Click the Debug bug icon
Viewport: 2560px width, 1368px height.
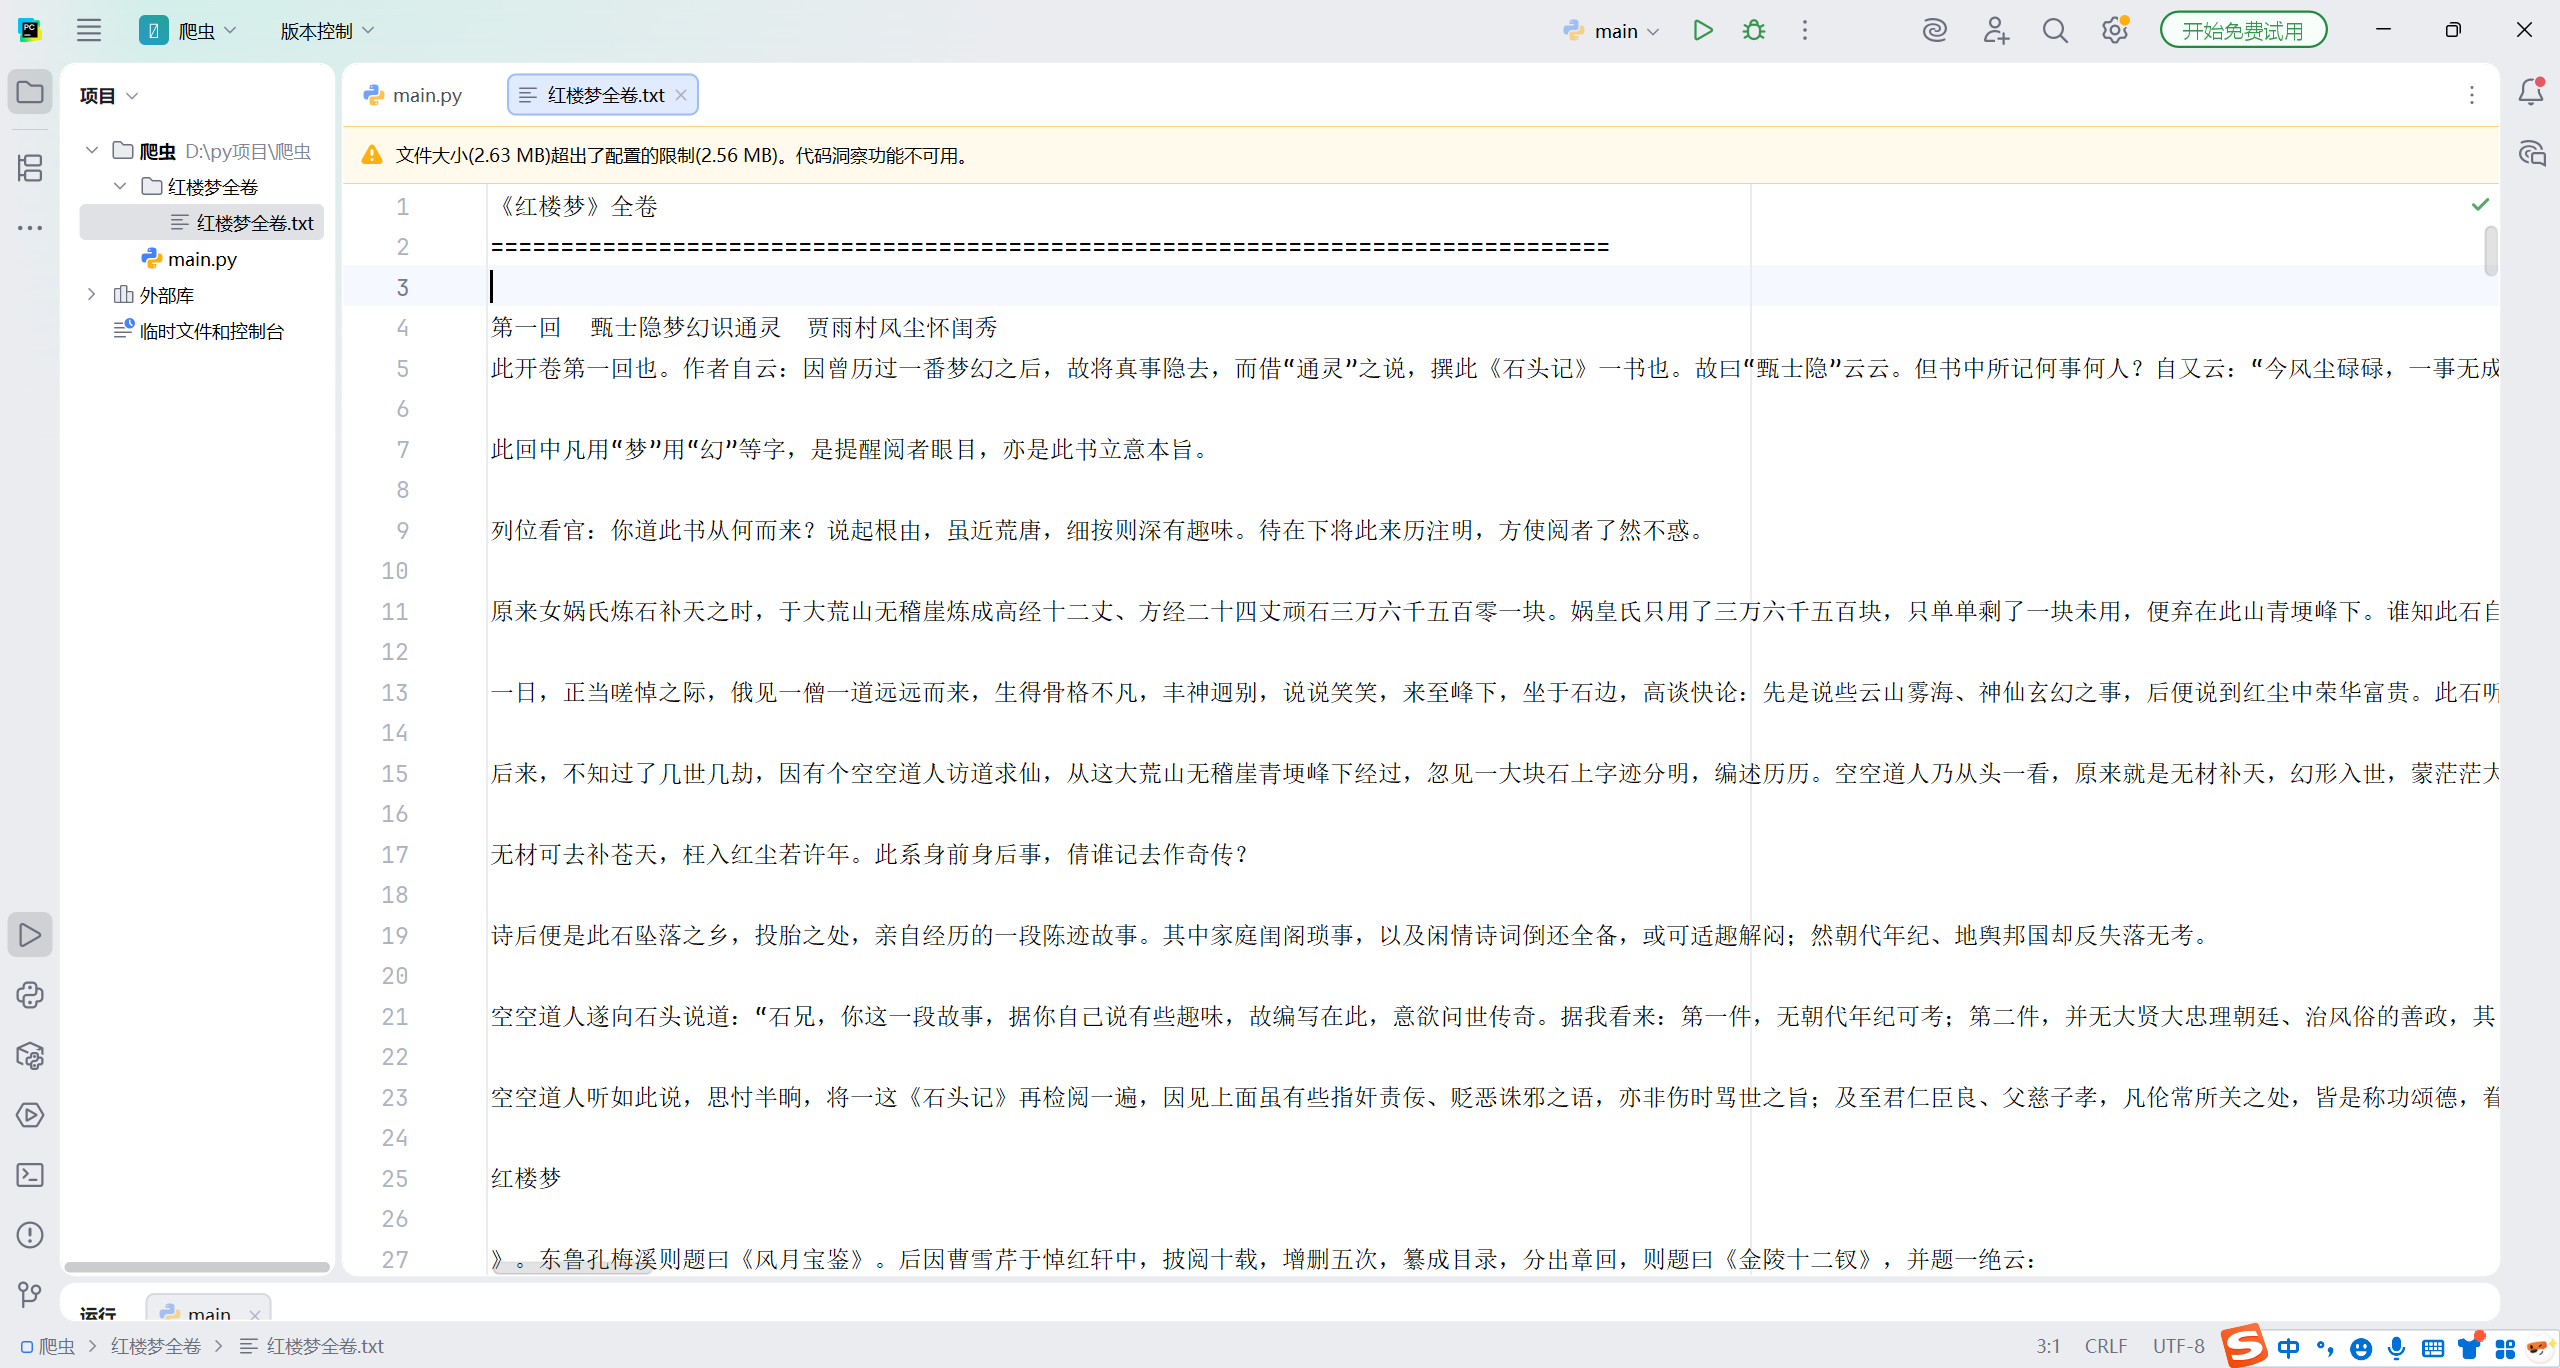[x=1754, y=31]
